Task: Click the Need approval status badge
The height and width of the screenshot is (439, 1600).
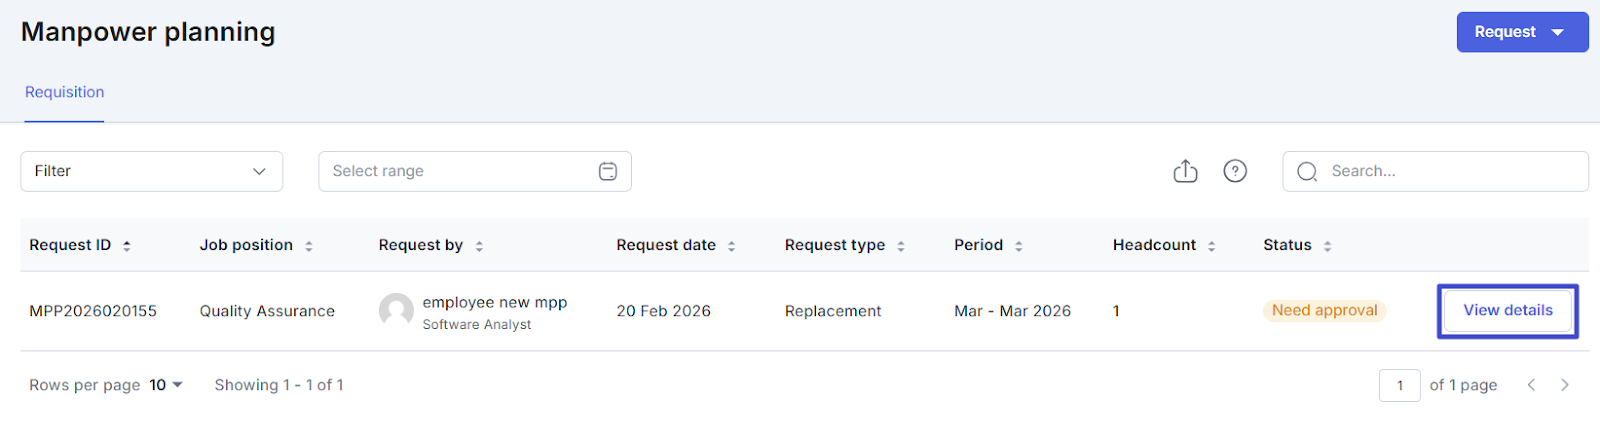Action: pyautogui.click(x=1324, y=311)
